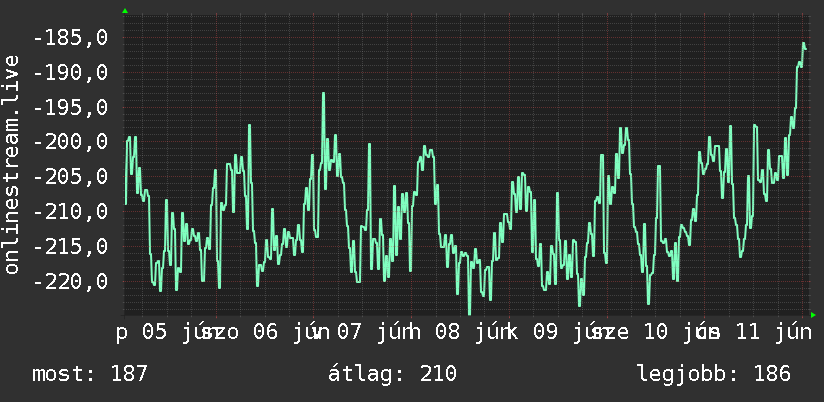Click the onlinestream.live axis label
Image resolution: width=824 pixels, height=402 pixels.
(x=11, y=164)
